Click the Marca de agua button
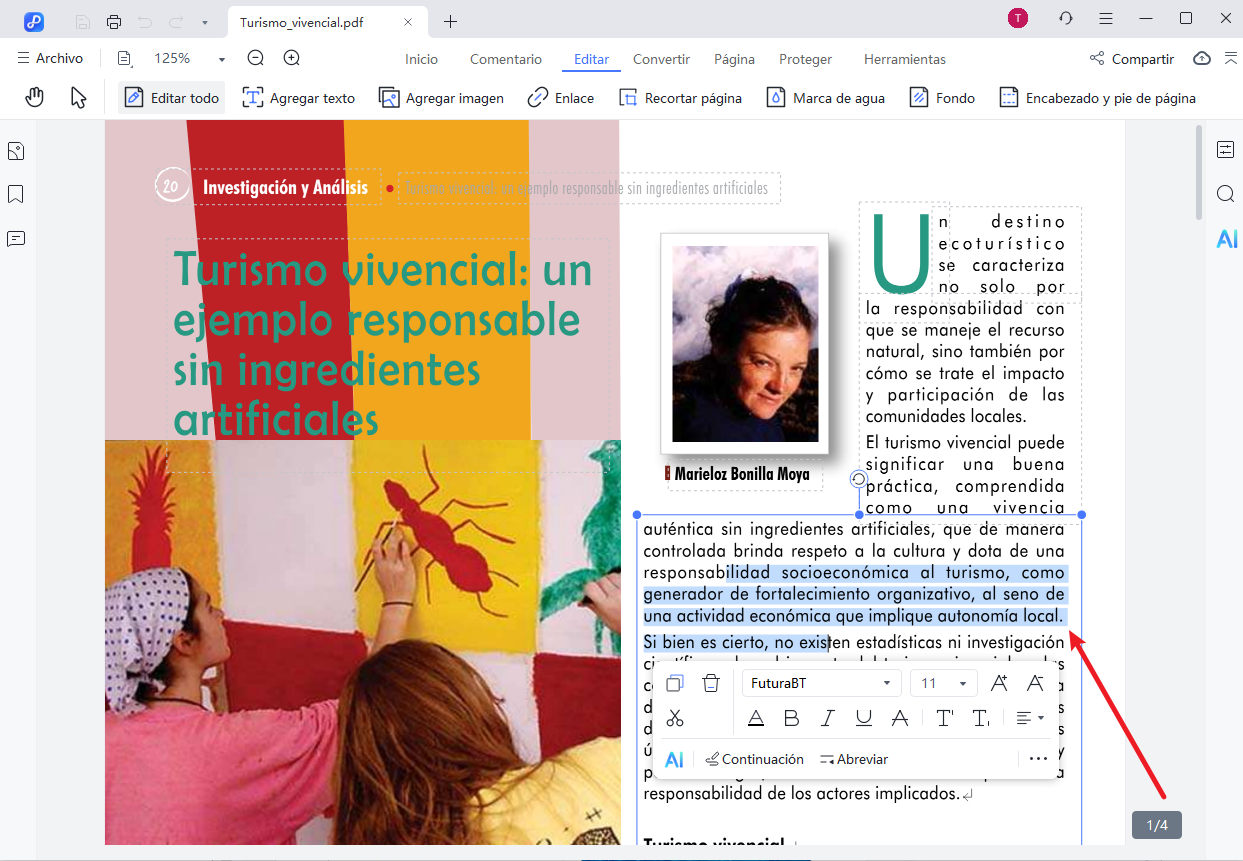Viewport: 1243px width, 861px height. 826,97
